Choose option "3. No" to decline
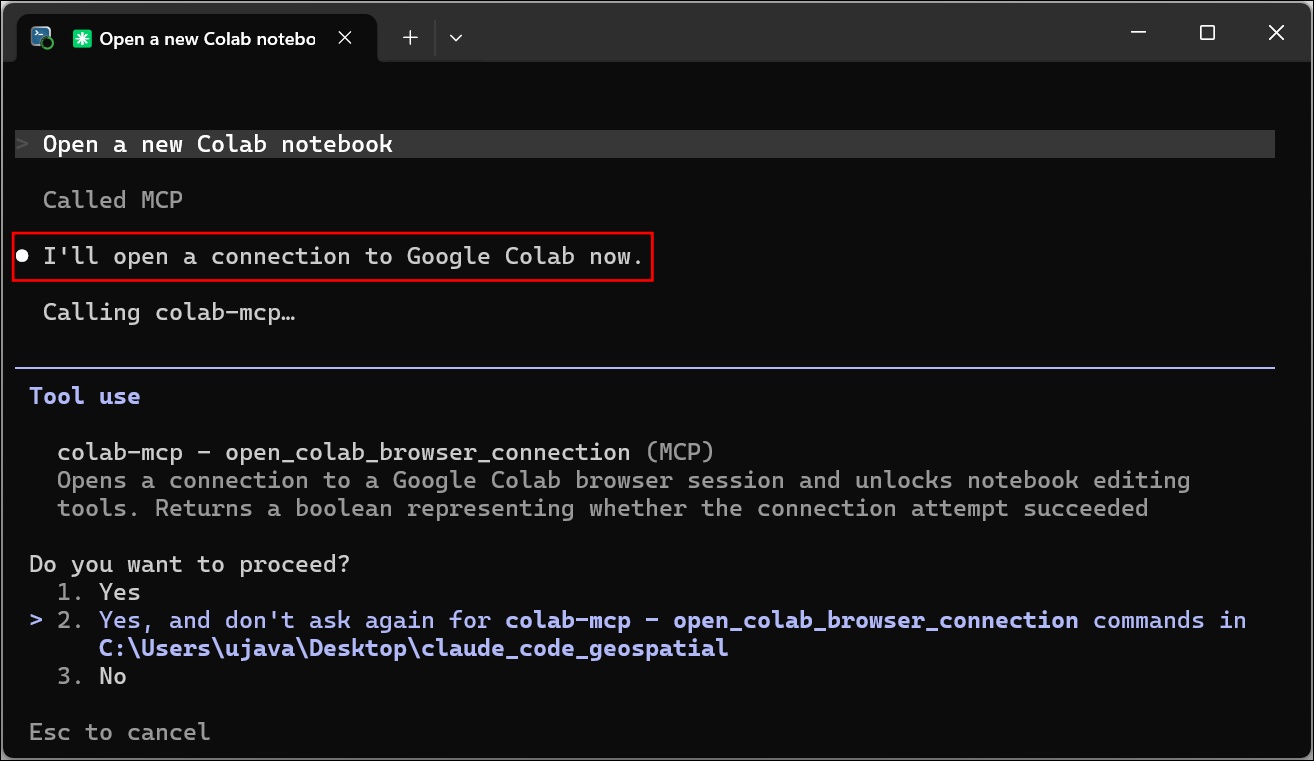This screenshot has width=1314, height=761. tap(92, 676)
